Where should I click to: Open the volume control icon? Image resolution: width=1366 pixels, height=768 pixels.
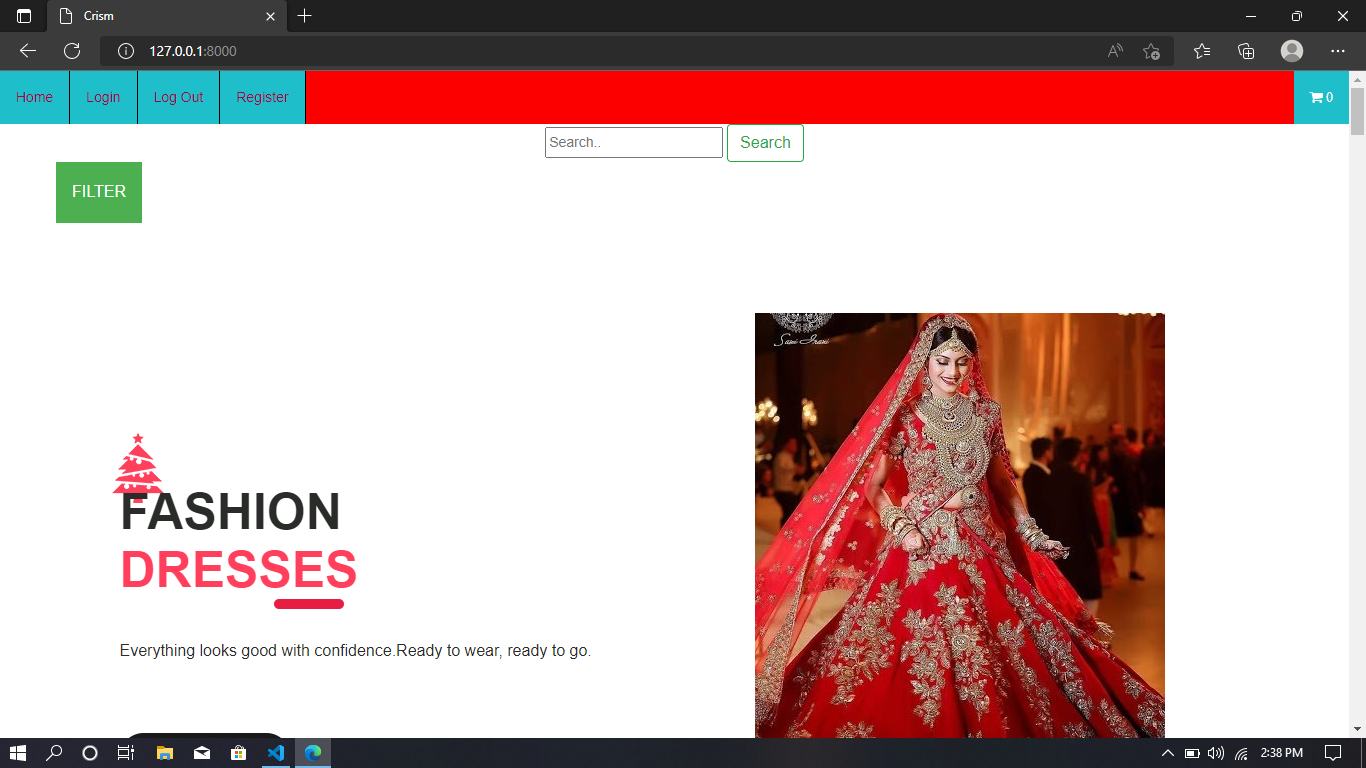coord(1216,753)
